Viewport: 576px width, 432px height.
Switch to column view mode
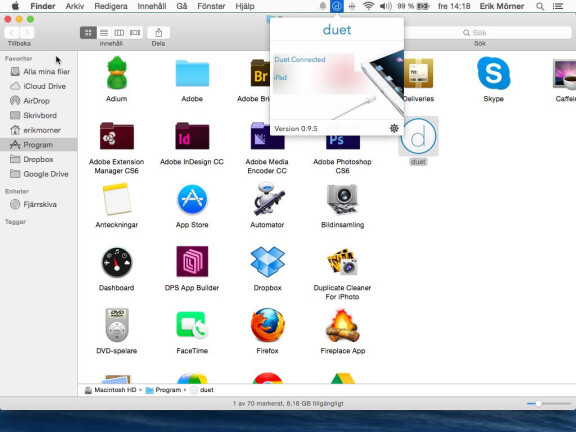tap(119, 33)
